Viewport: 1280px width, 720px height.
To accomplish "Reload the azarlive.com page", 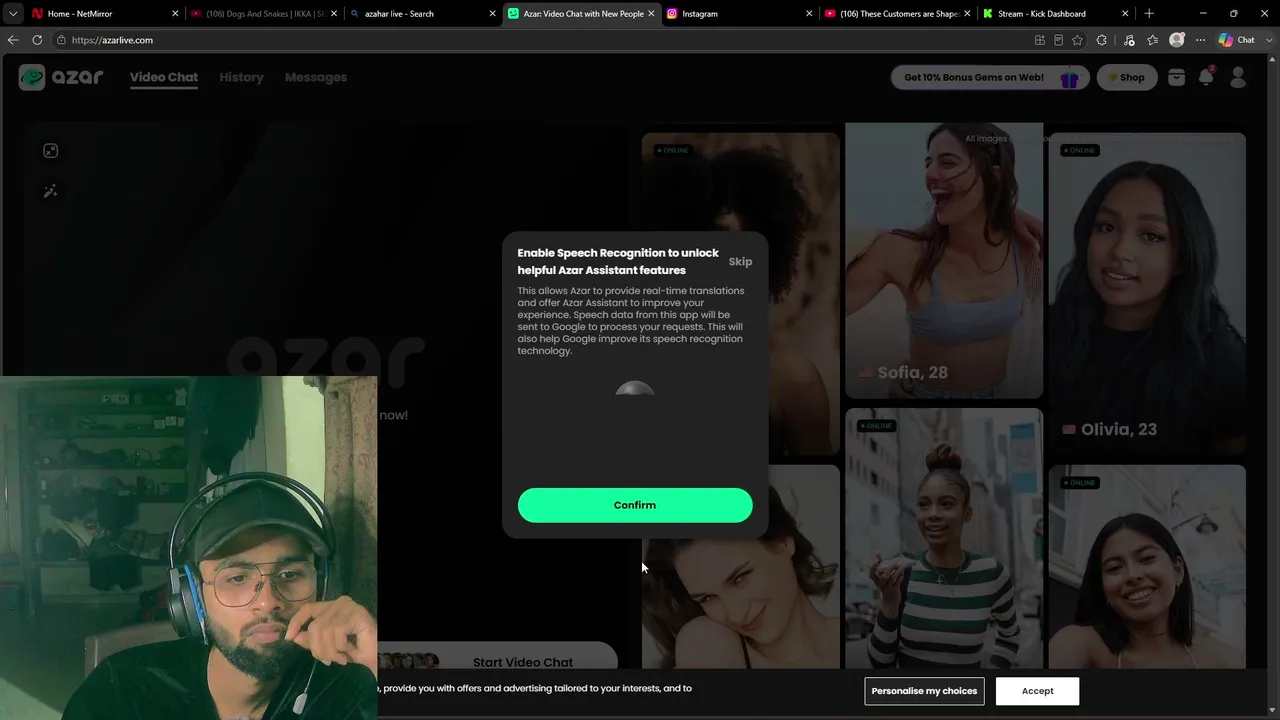I will click(37, 40).
